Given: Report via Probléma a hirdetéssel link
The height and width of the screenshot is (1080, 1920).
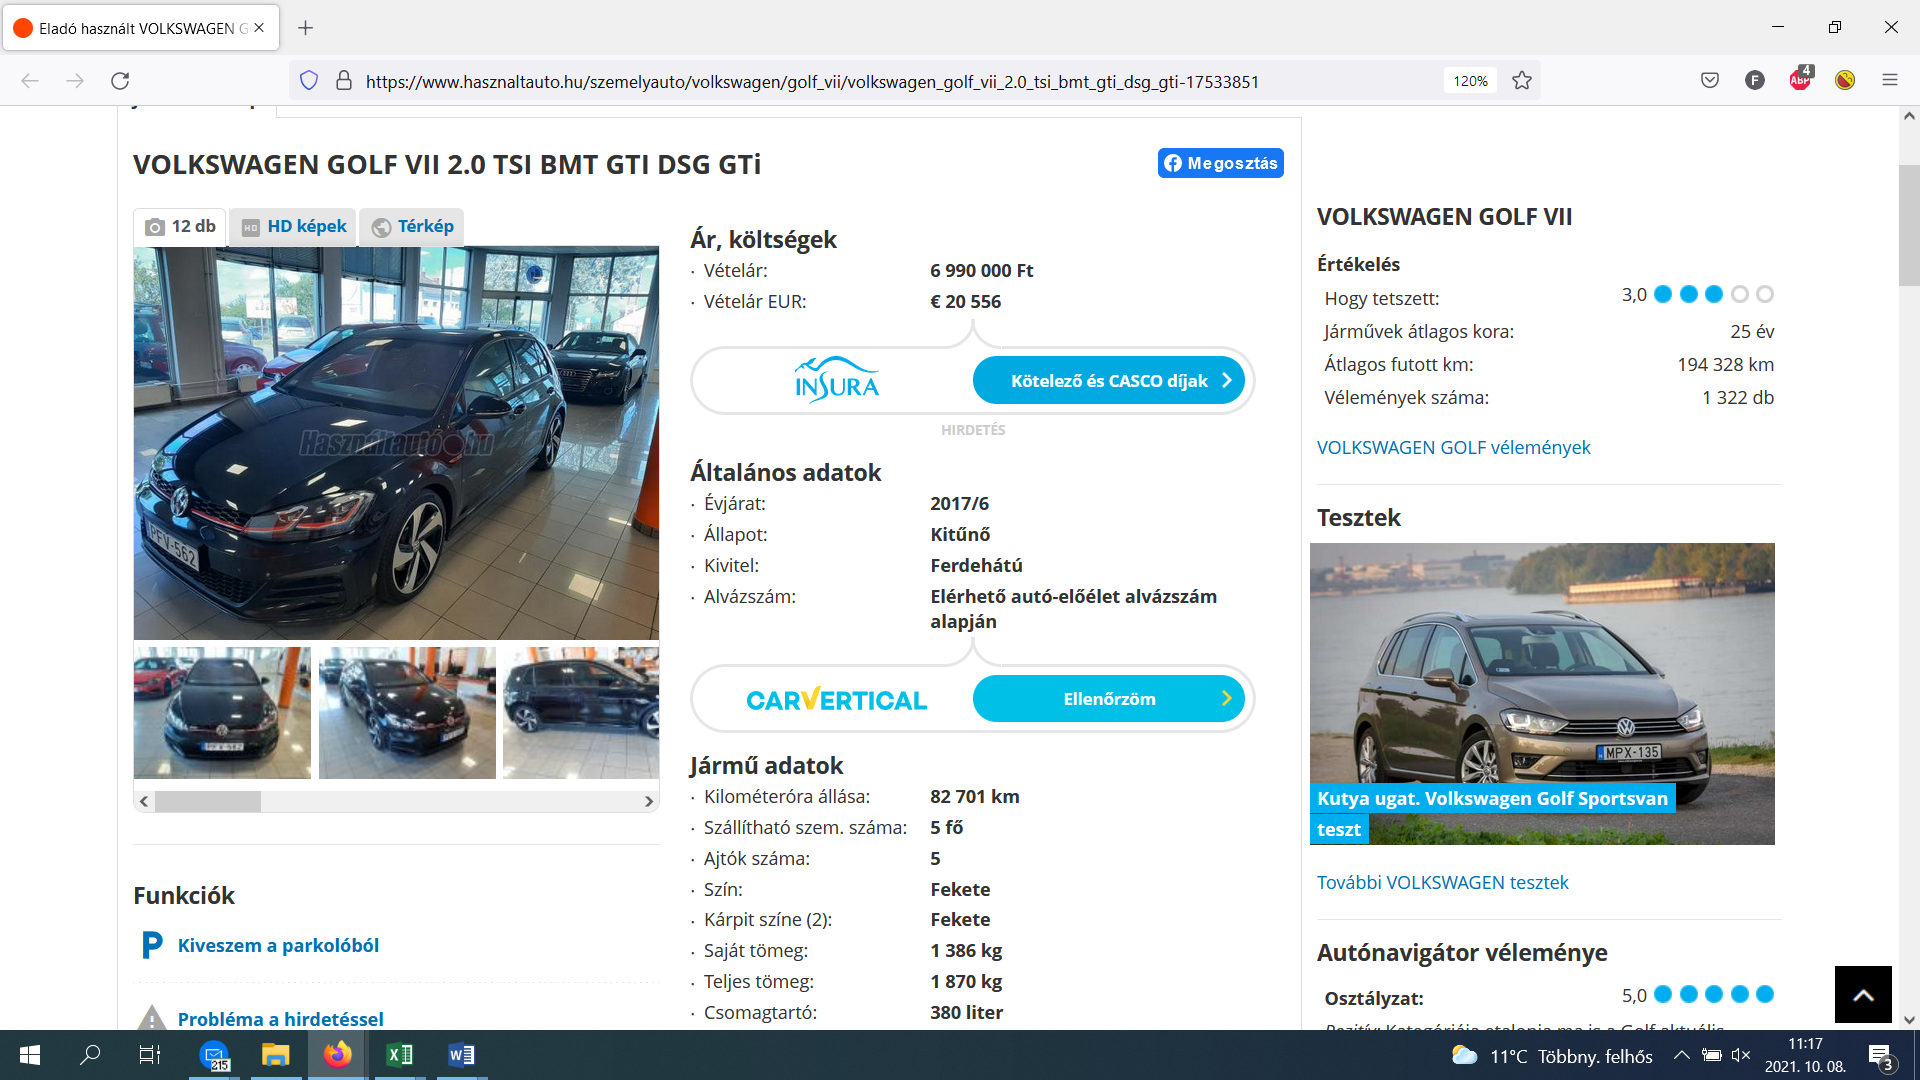Looking at the screenshot, I should click(x=280, y=1018).
